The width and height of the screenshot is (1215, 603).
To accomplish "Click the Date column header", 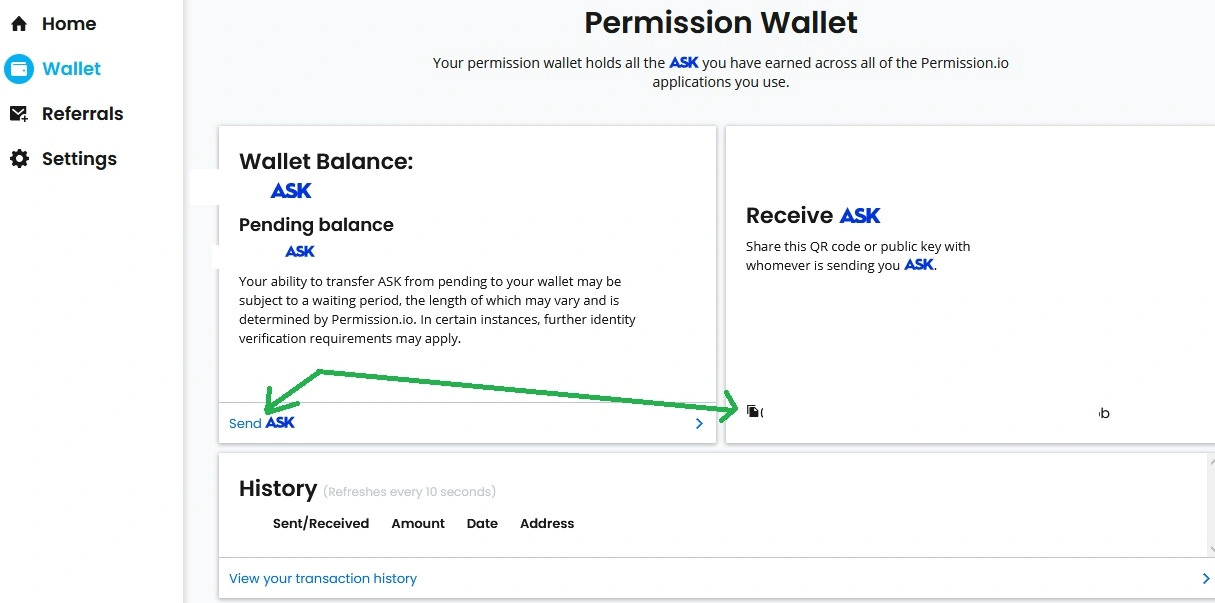I will [x=482, y=523].
